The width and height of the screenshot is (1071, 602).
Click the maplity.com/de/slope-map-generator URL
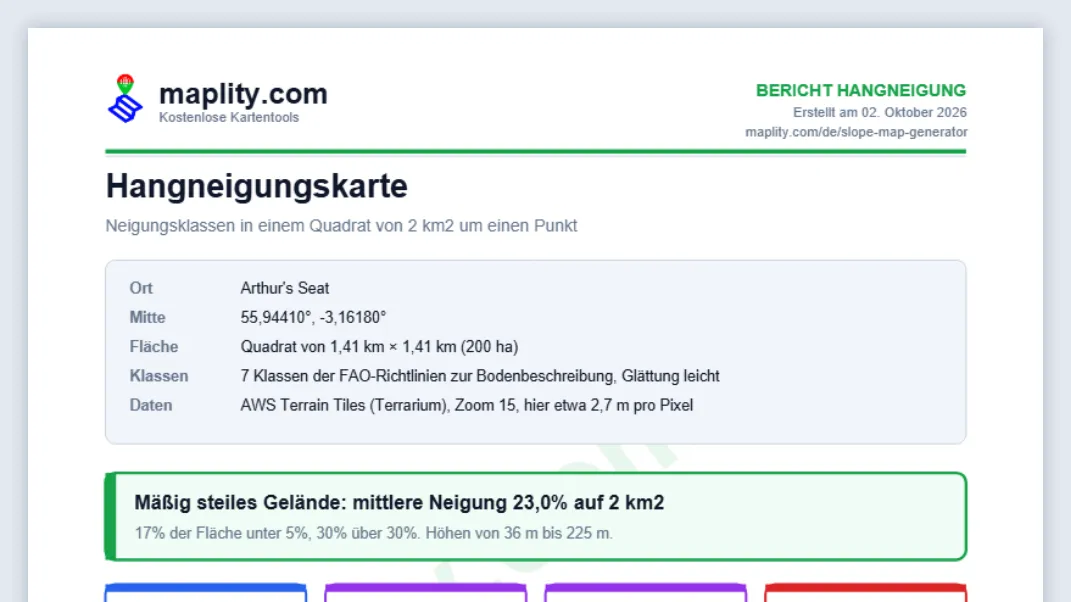(x=856, y=132)
